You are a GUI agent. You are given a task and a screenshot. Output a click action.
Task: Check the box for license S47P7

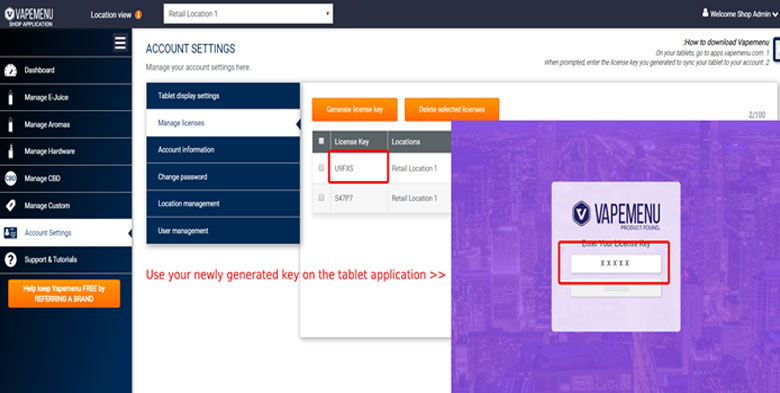point(321,198)
